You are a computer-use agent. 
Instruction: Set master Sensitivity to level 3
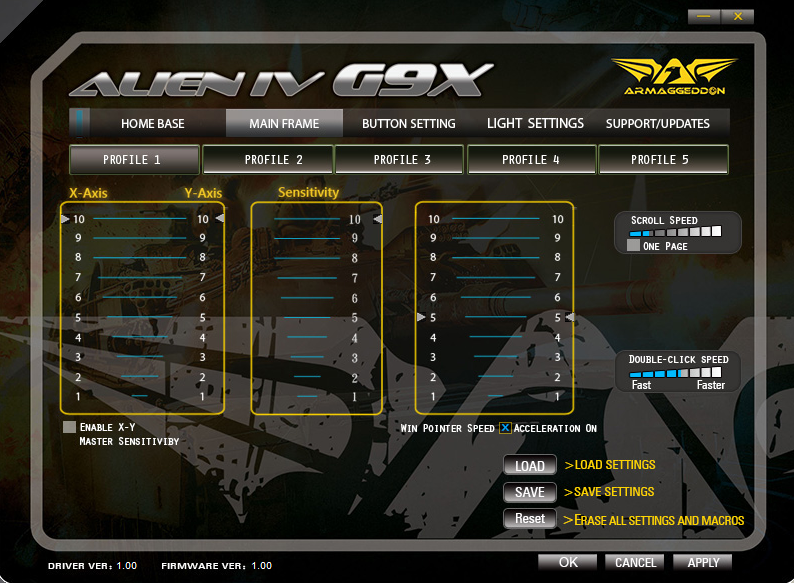point(354,358)
